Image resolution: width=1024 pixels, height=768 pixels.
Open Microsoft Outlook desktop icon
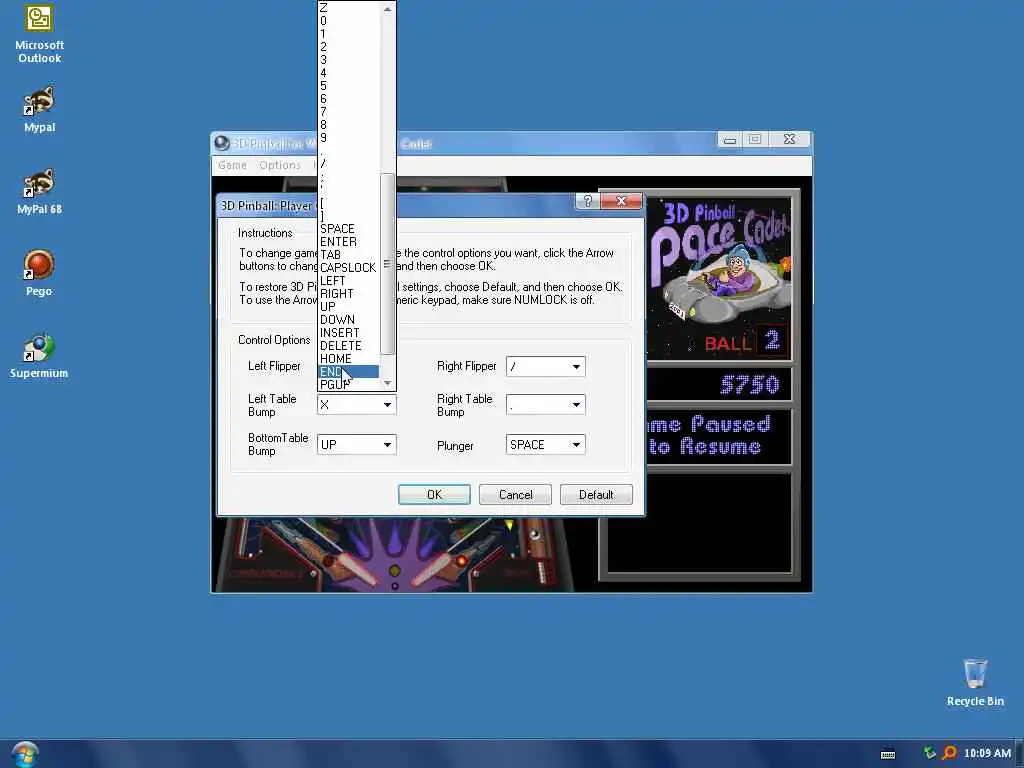pos(39,34)
